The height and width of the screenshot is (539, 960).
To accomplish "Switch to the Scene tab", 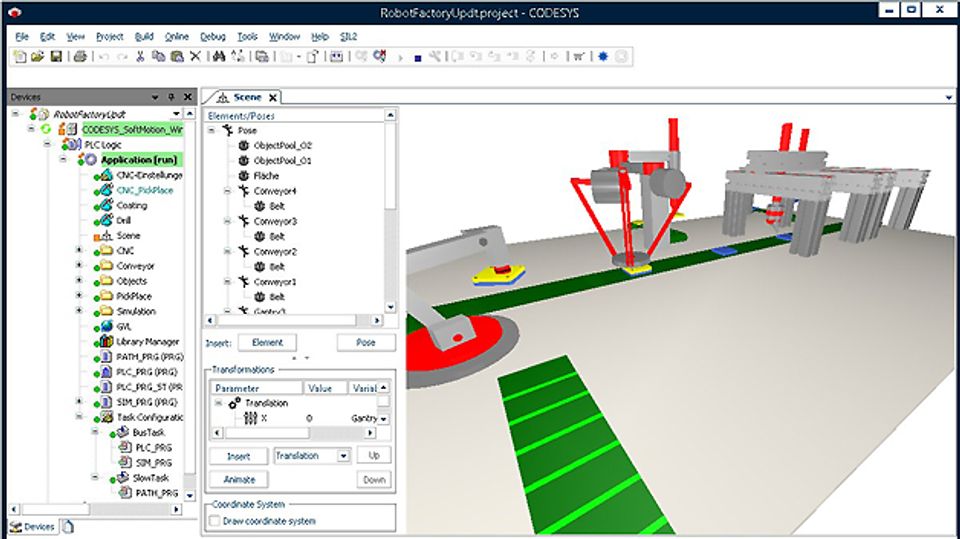I will [x=247, y=97].
